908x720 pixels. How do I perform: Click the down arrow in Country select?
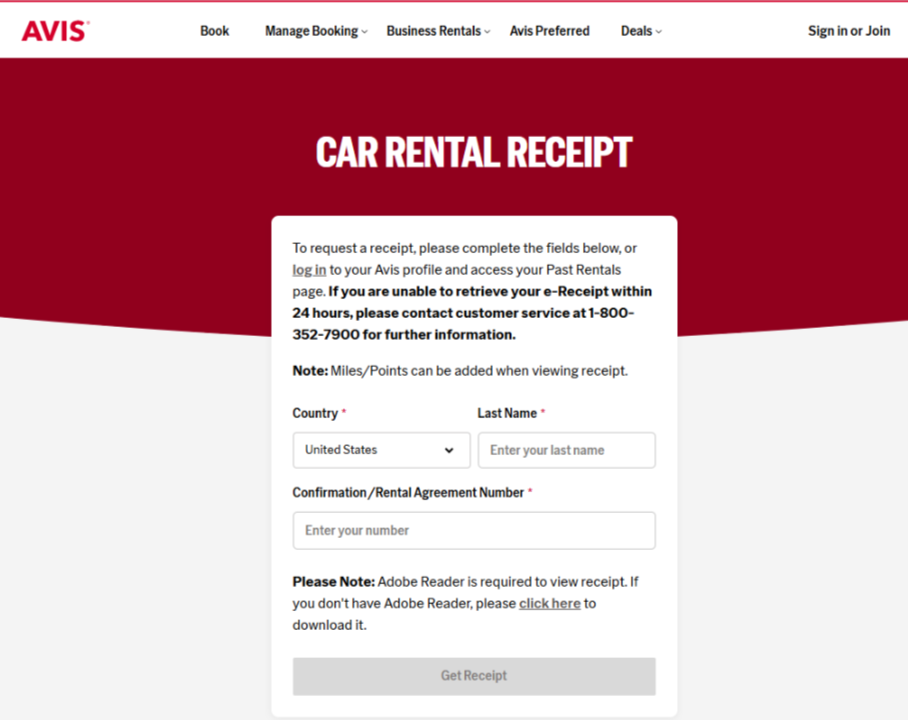(449, 450)
